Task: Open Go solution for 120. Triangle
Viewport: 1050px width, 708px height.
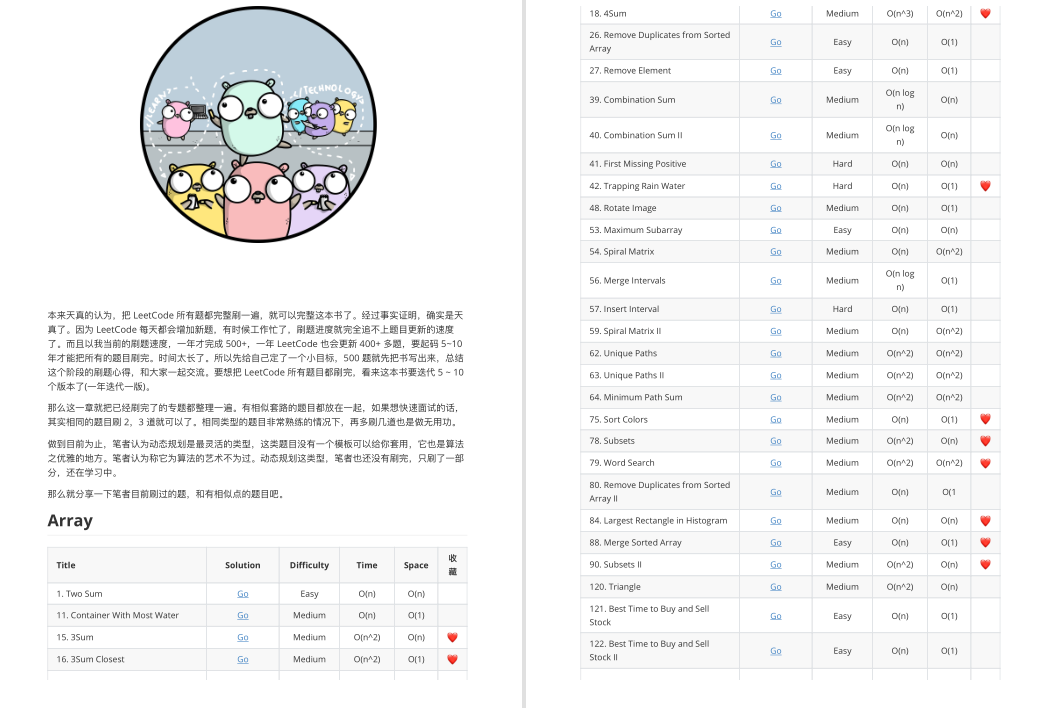Action: coord(775,587)
